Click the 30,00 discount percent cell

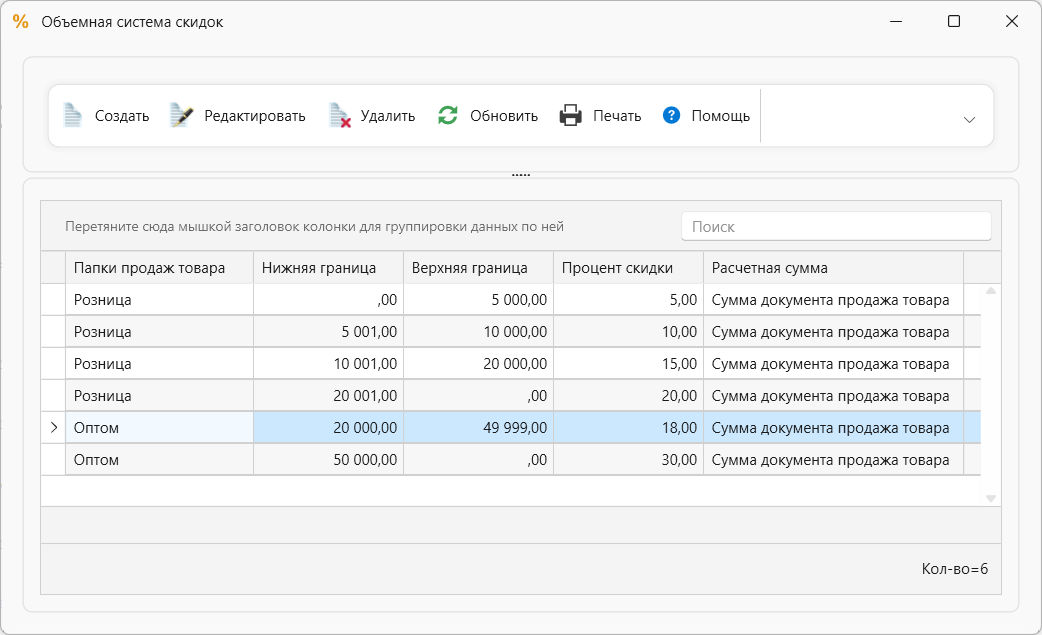click(629, 460)
